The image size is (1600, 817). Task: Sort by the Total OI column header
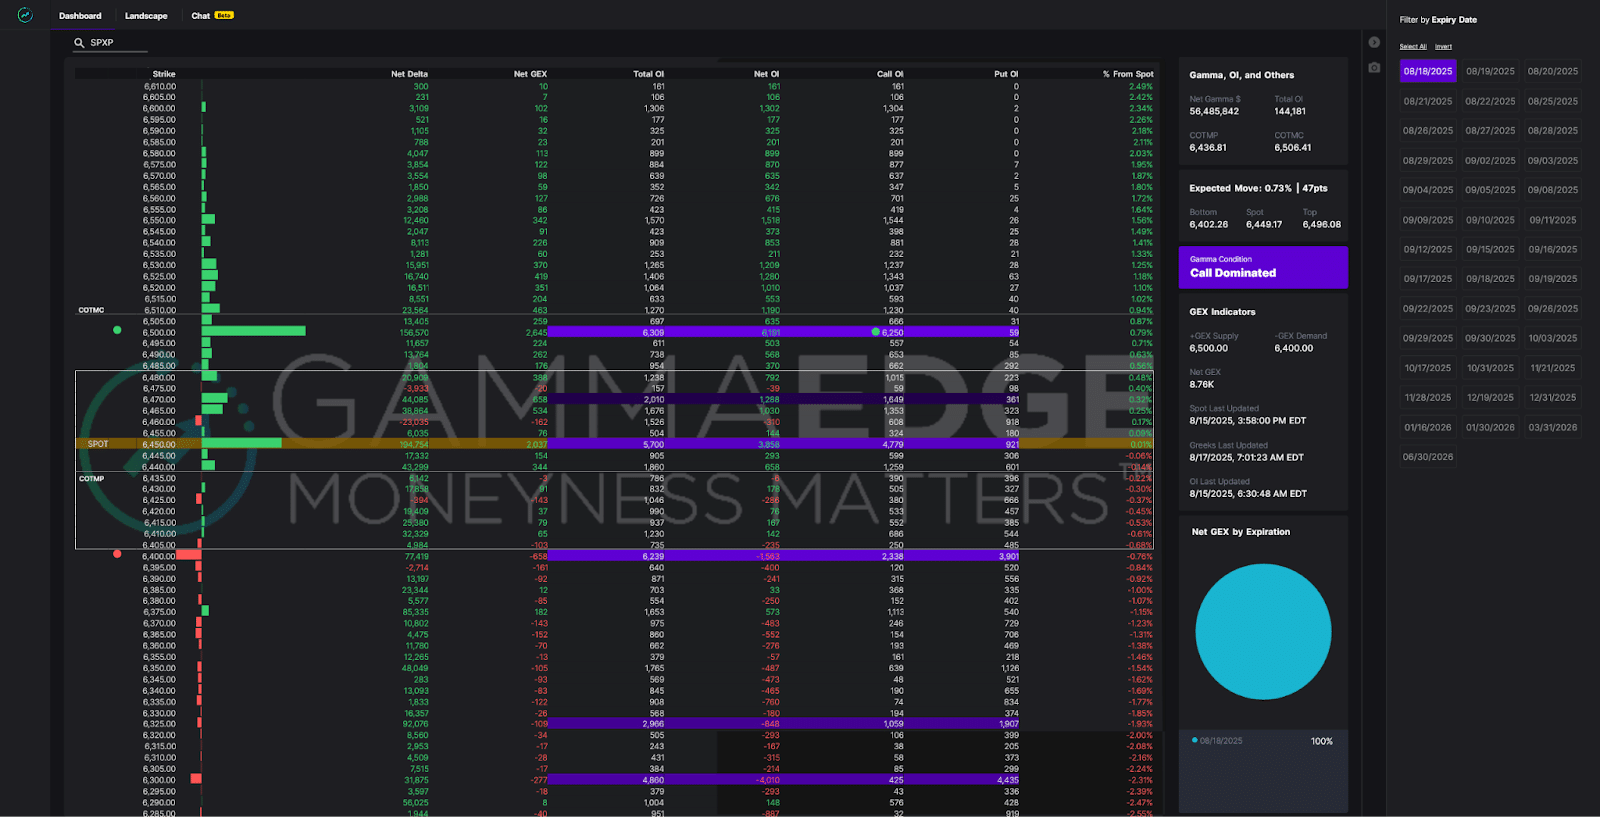tap(648, 74)
